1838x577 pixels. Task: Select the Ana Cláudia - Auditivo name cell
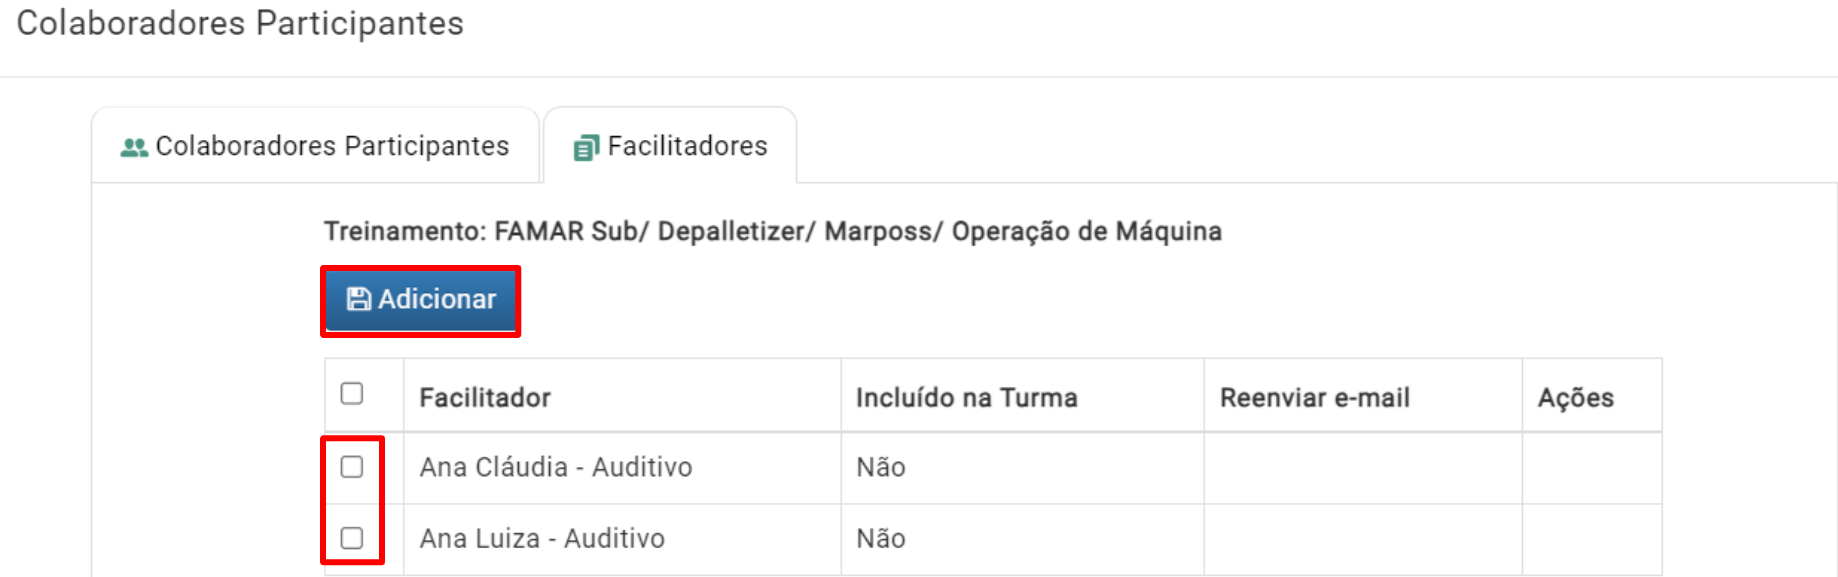[x=622, y=468]
